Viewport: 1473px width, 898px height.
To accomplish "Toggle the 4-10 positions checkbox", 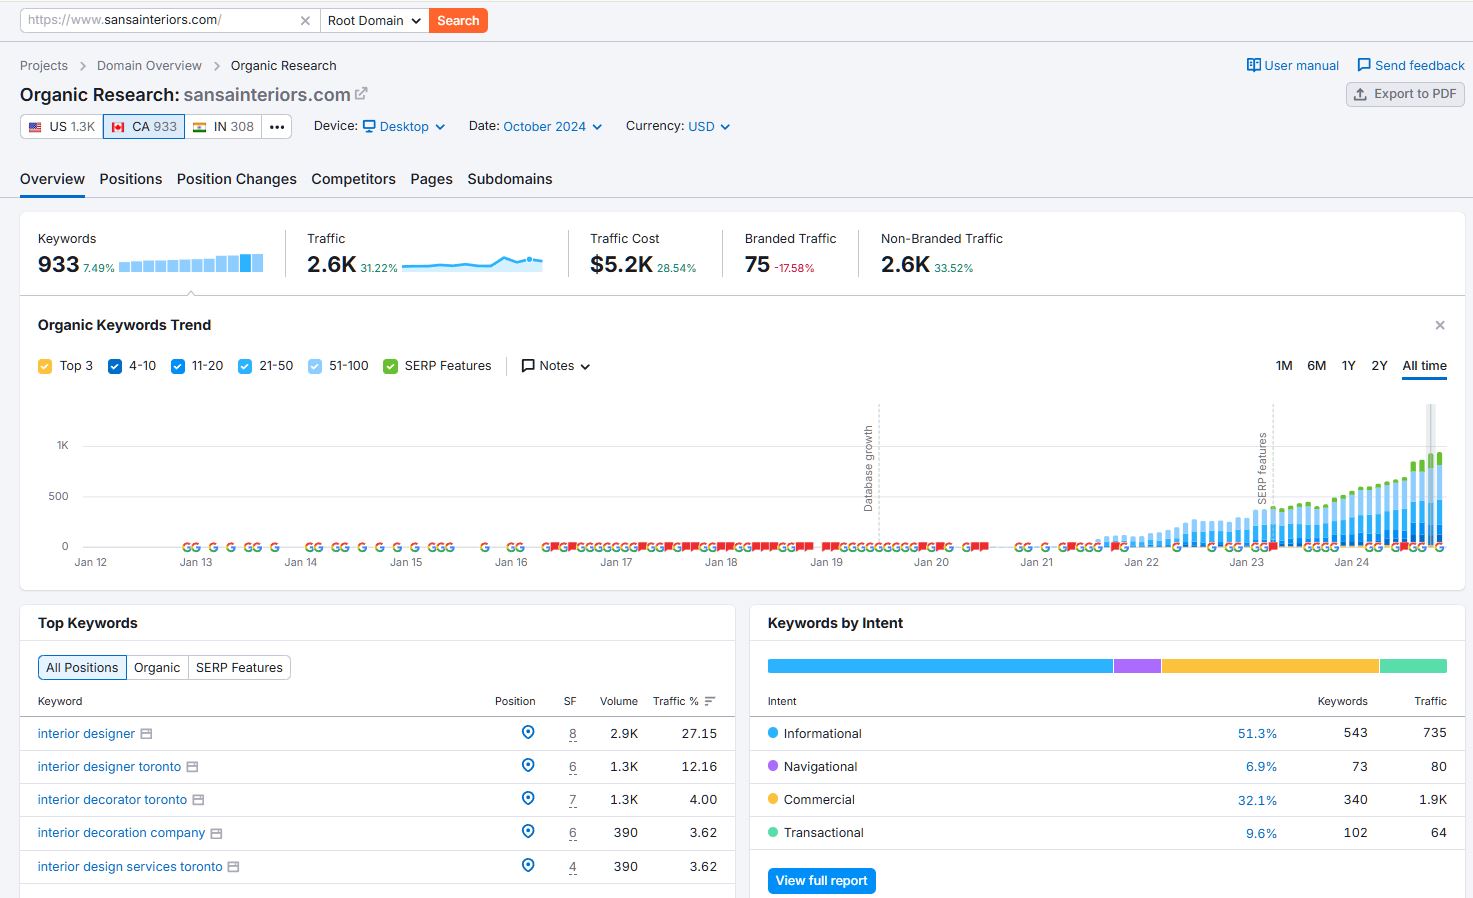I will pyautogui.click(x=114, y=366).
